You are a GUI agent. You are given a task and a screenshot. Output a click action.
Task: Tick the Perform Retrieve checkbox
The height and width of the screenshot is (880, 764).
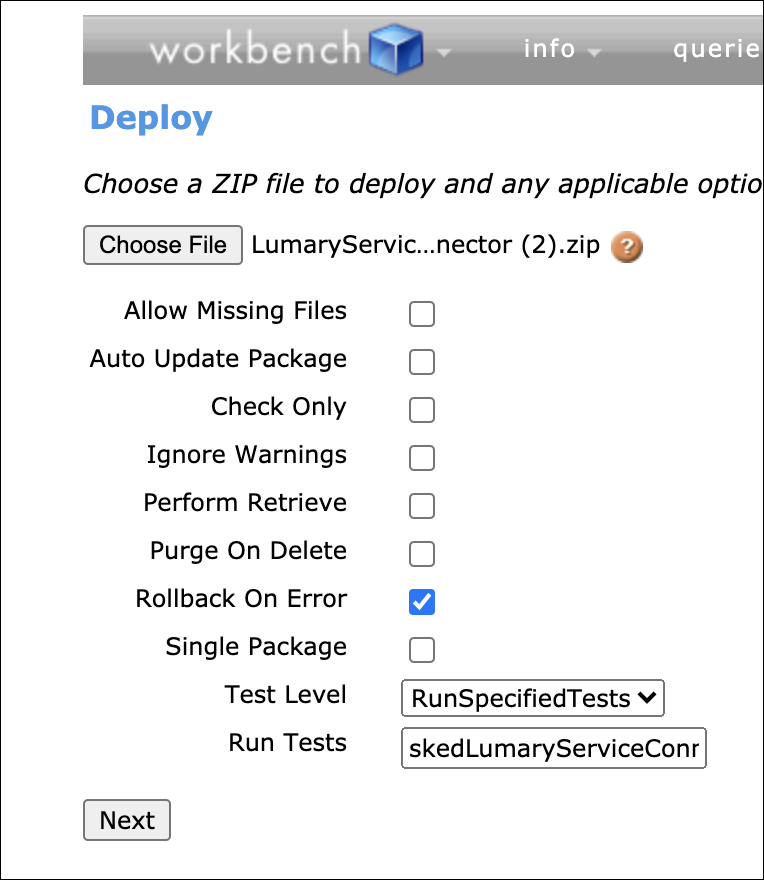(x=422, y=506)
